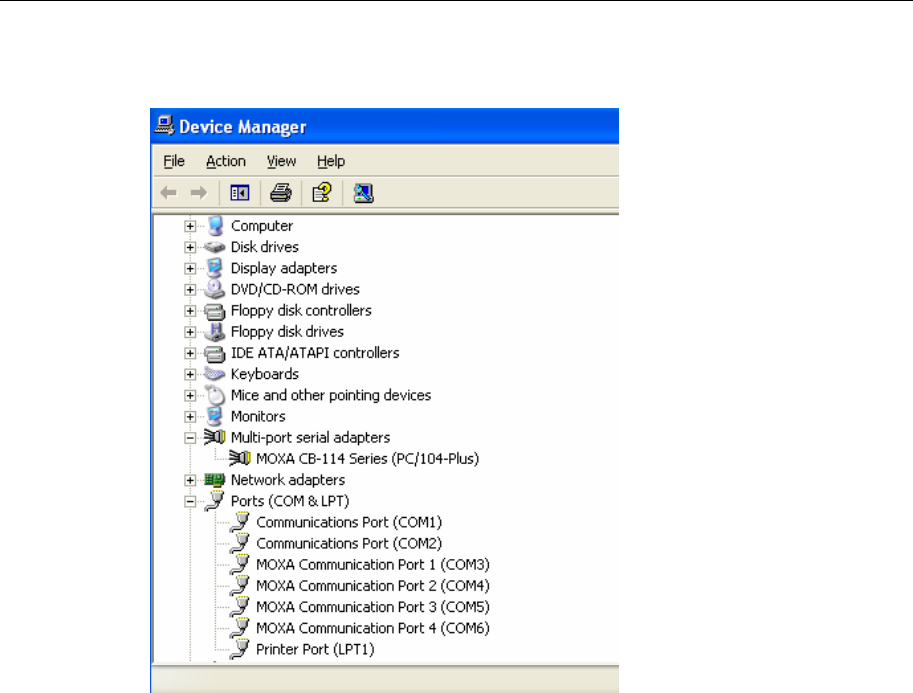This screenshot has height=693, width=913.
Task: Expand the Network adapters node
Action: coord(190,480)
